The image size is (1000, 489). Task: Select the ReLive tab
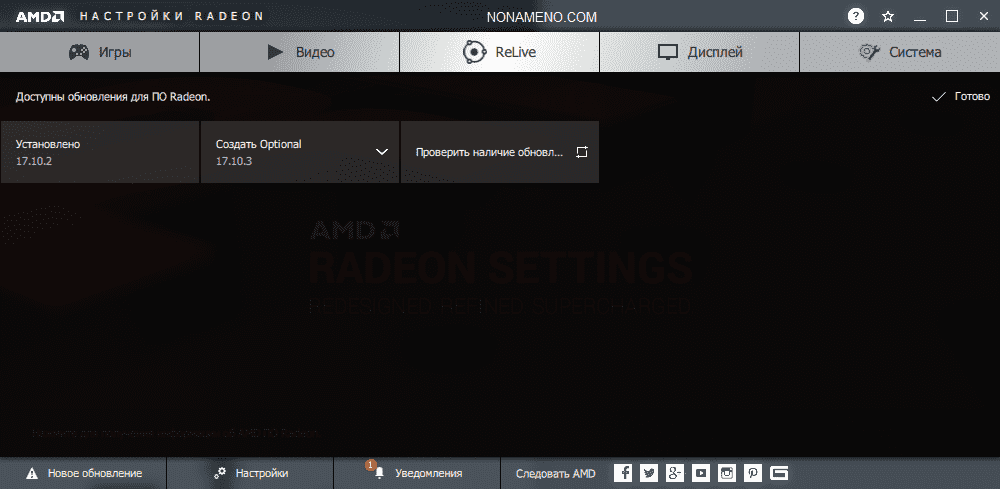(x=500, y=52)
